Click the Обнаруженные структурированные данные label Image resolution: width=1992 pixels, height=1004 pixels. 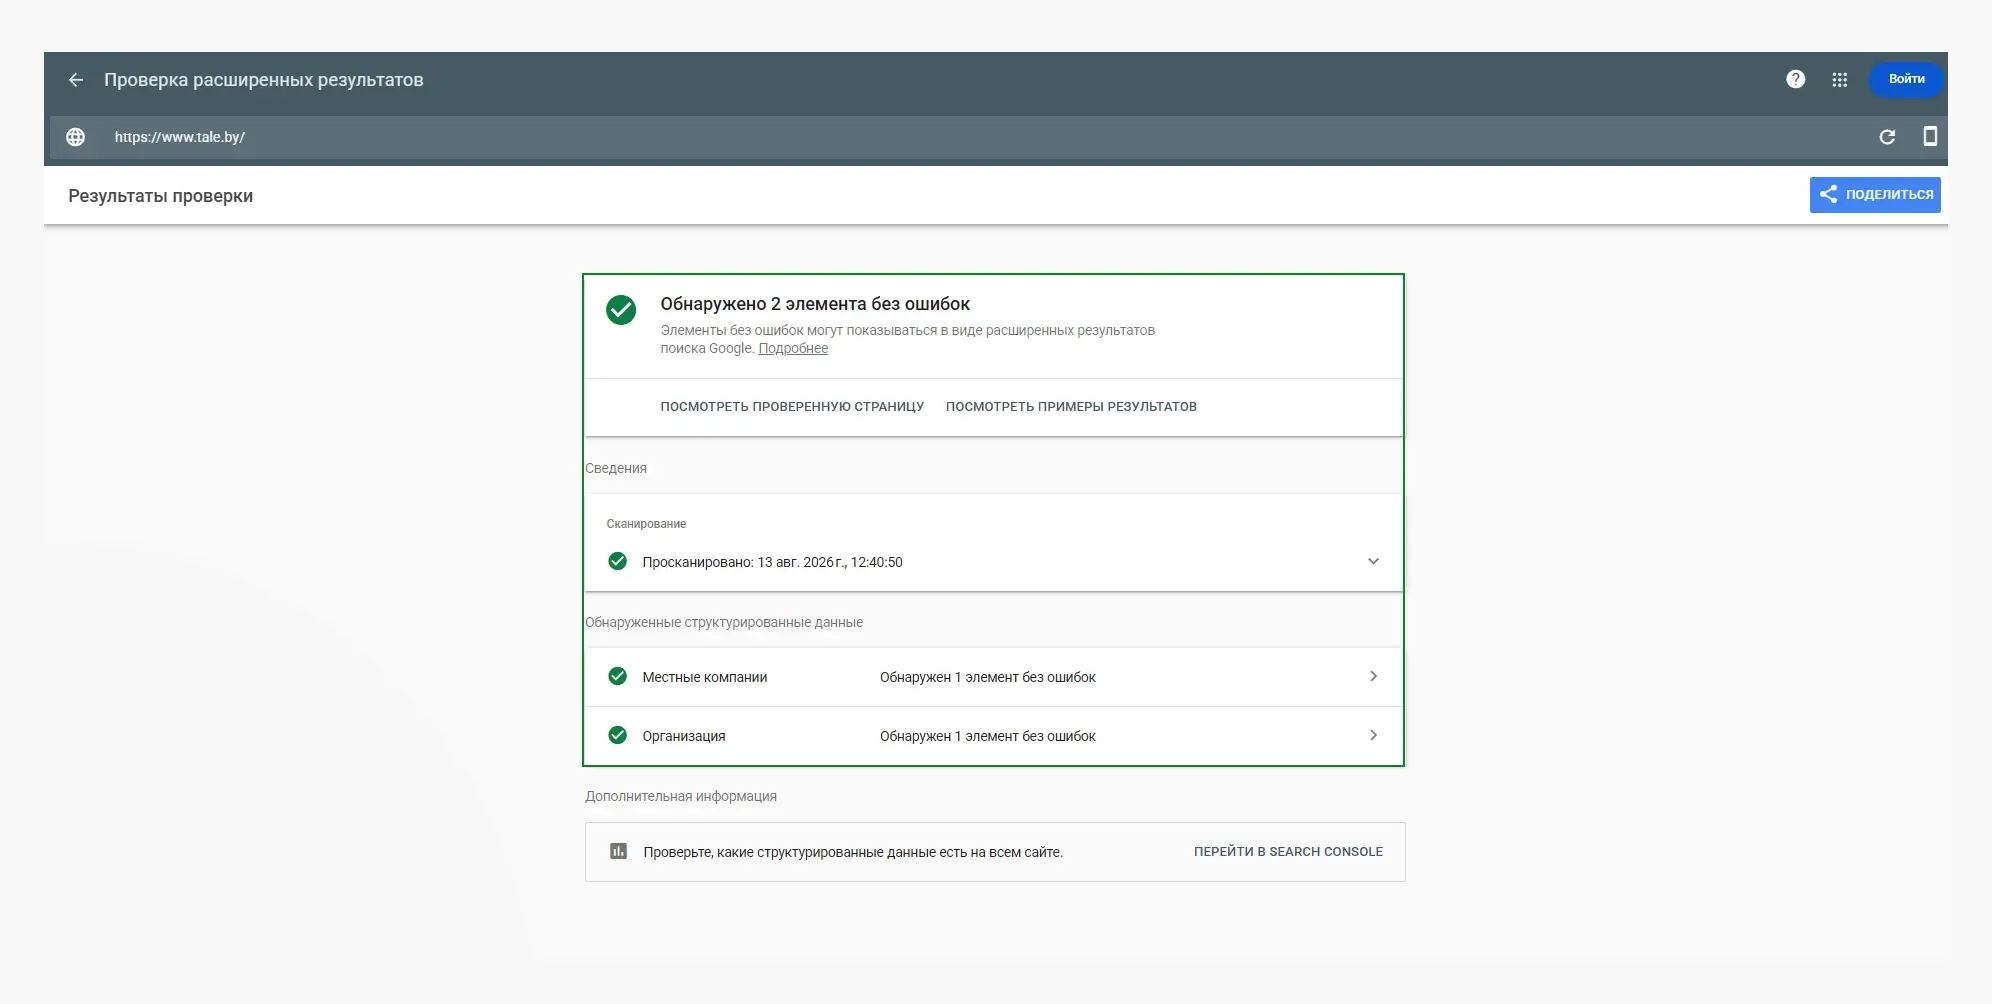(x=724, y=622)
